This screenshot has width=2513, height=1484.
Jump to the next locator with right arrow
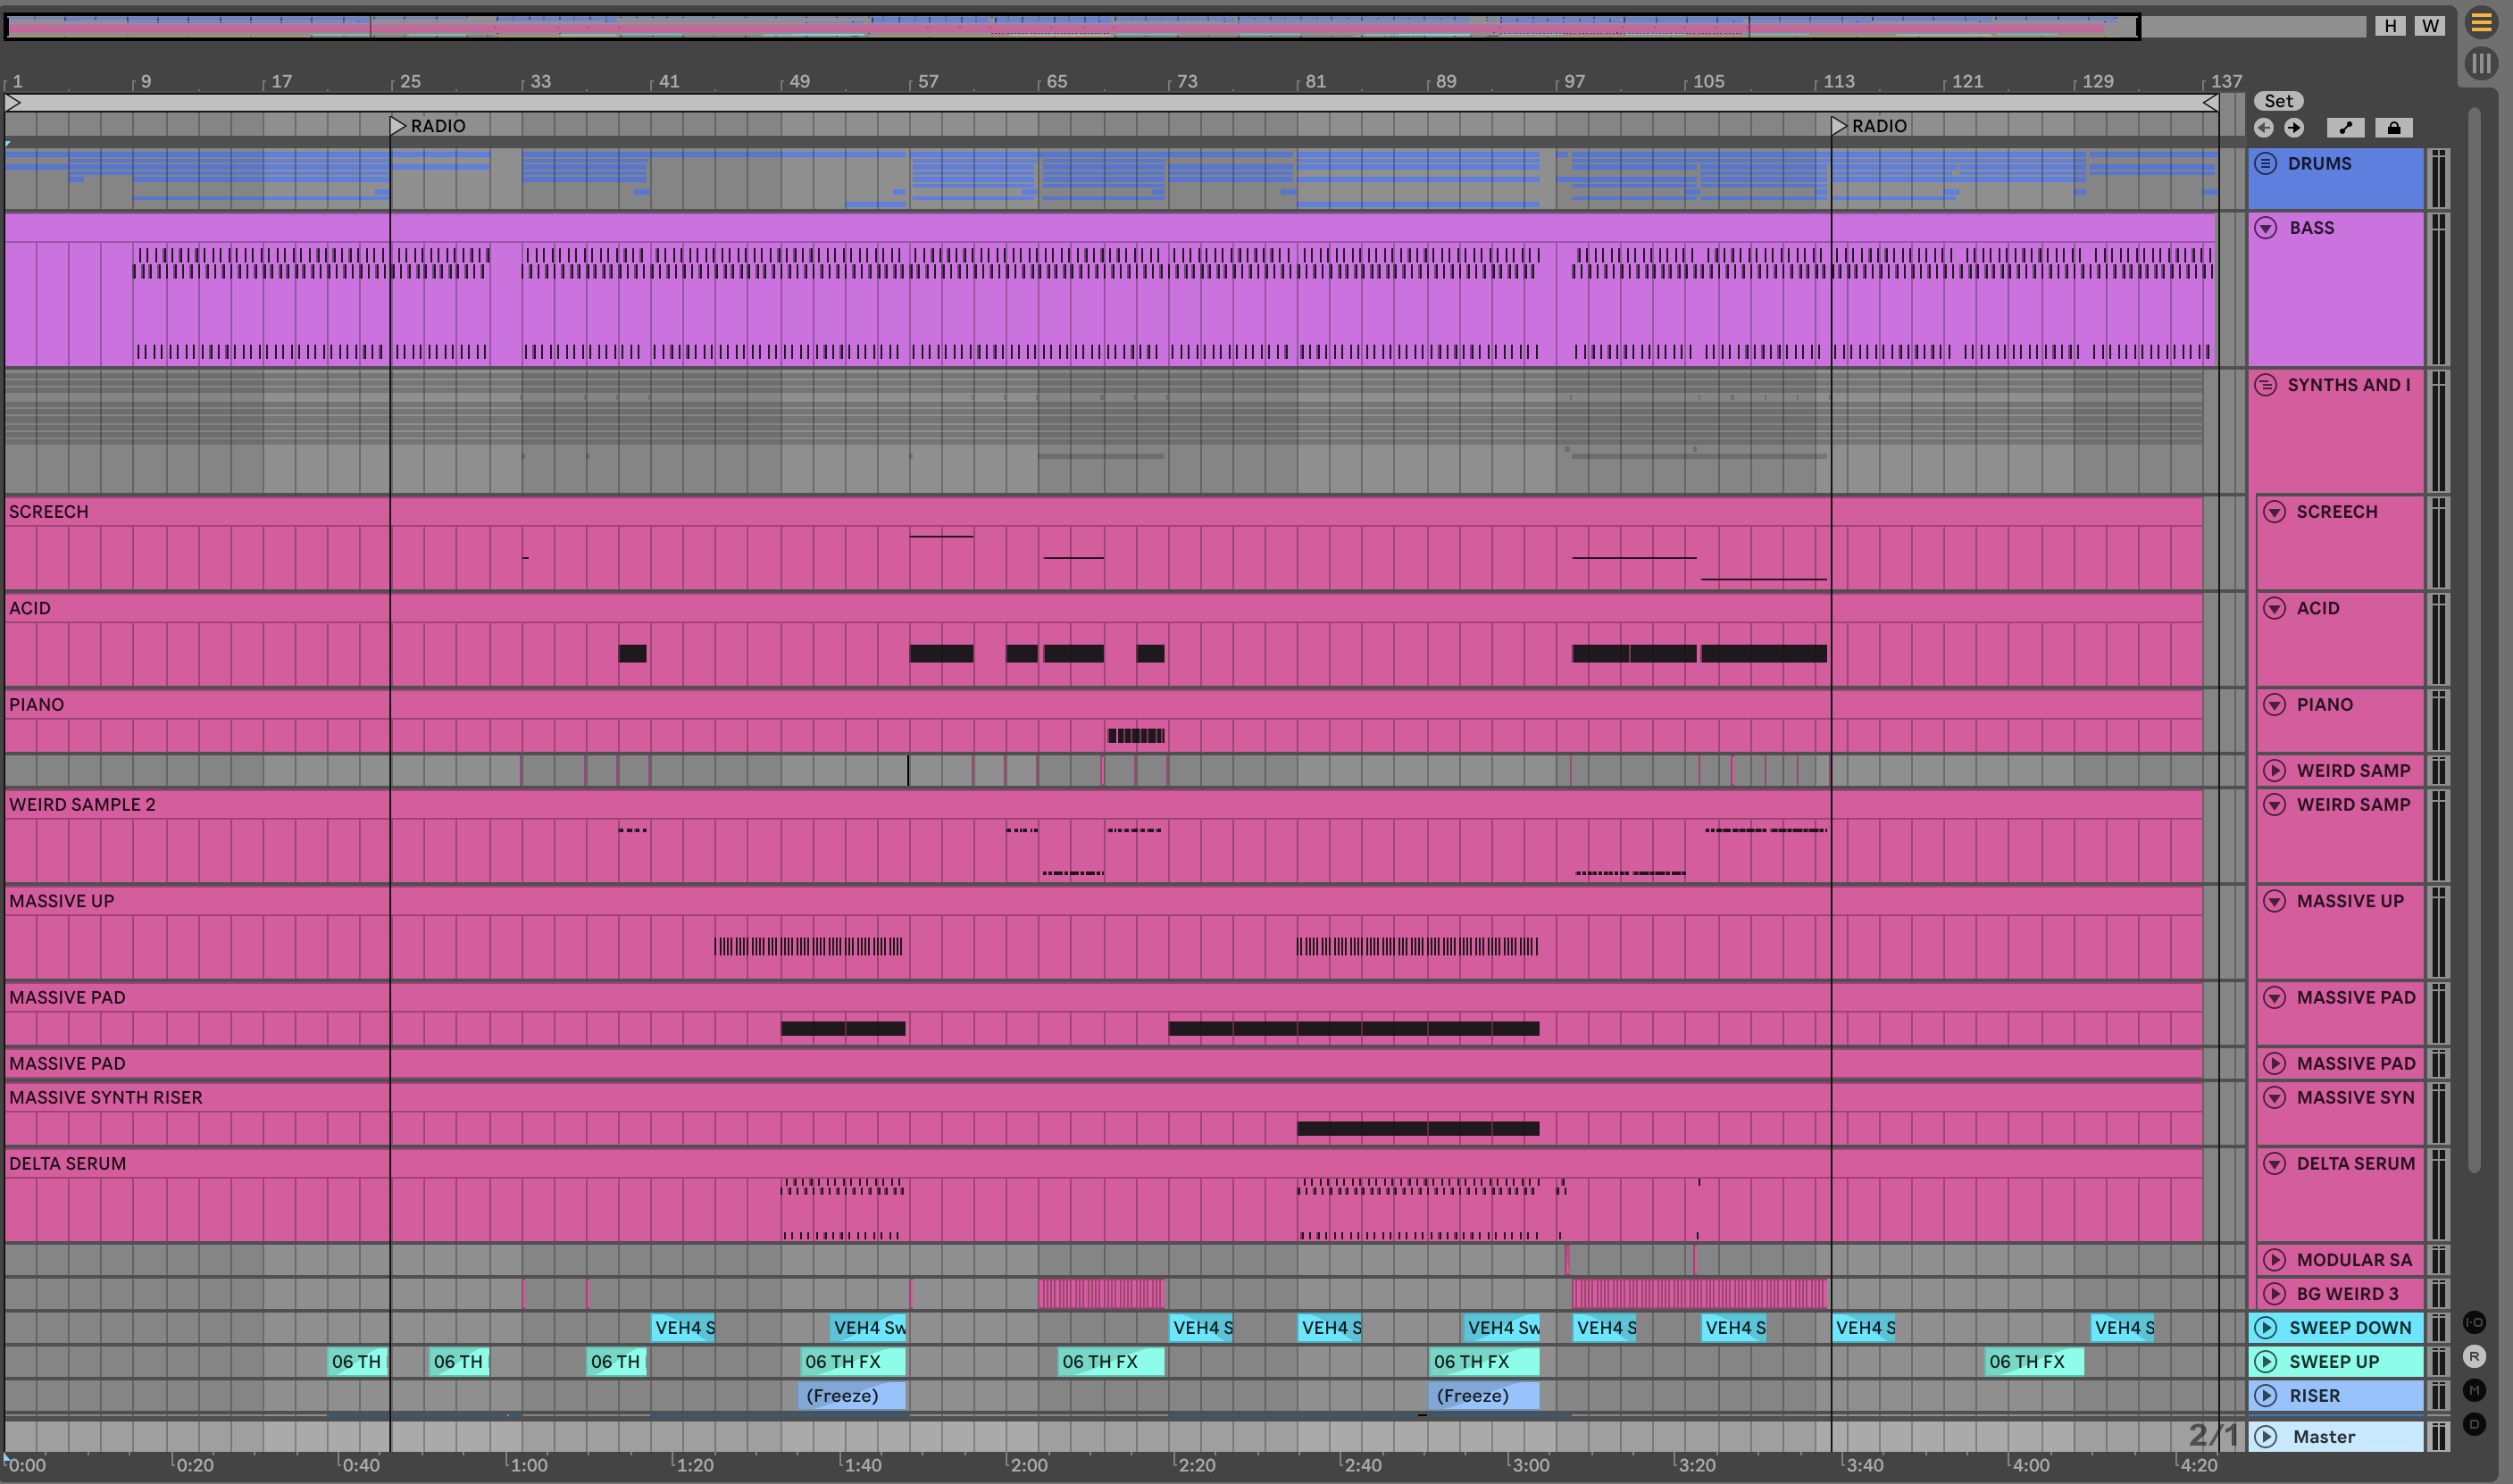[2294, 128]
